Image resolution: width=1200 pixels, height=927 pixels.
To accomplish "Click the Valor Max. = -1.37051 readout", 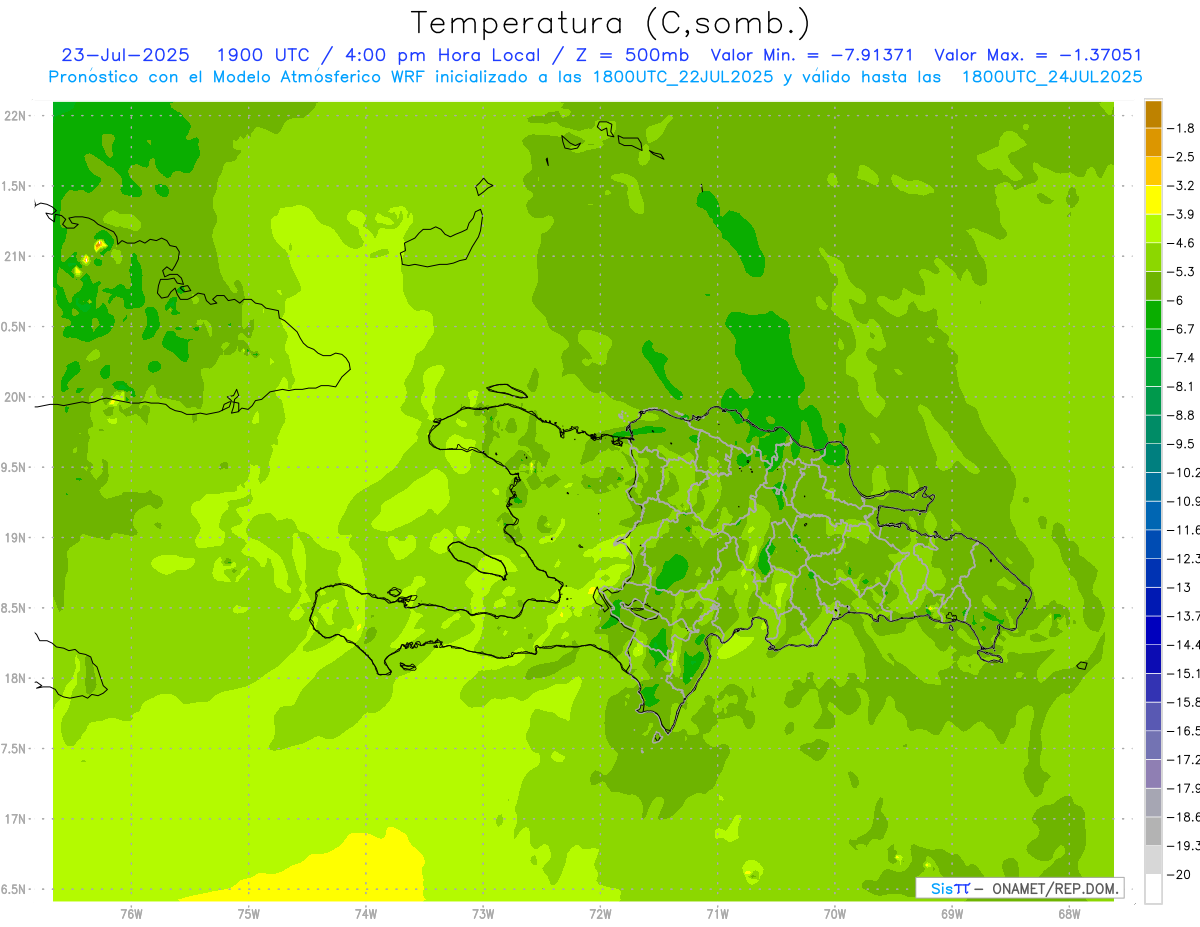I will pyautogui.click(x=1037, y=55).
